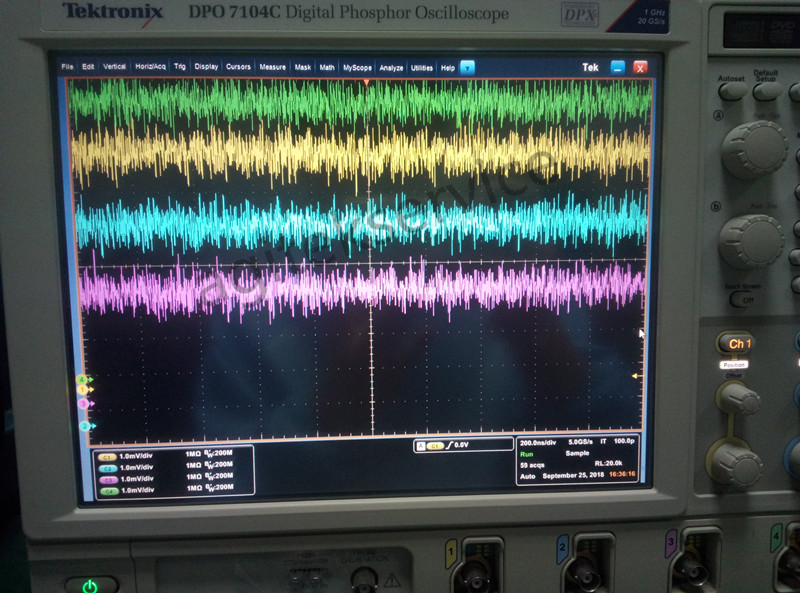Viewport: 800px width, 593px height.
Task: Click channel 2 ground reference marker
Action: tap(86, 426)
